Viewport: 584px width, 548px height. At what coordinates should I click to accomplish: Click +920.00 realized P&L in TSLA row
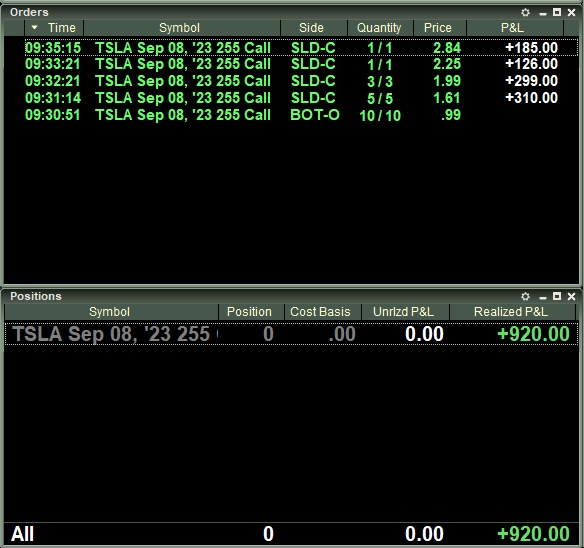[533, 334]
